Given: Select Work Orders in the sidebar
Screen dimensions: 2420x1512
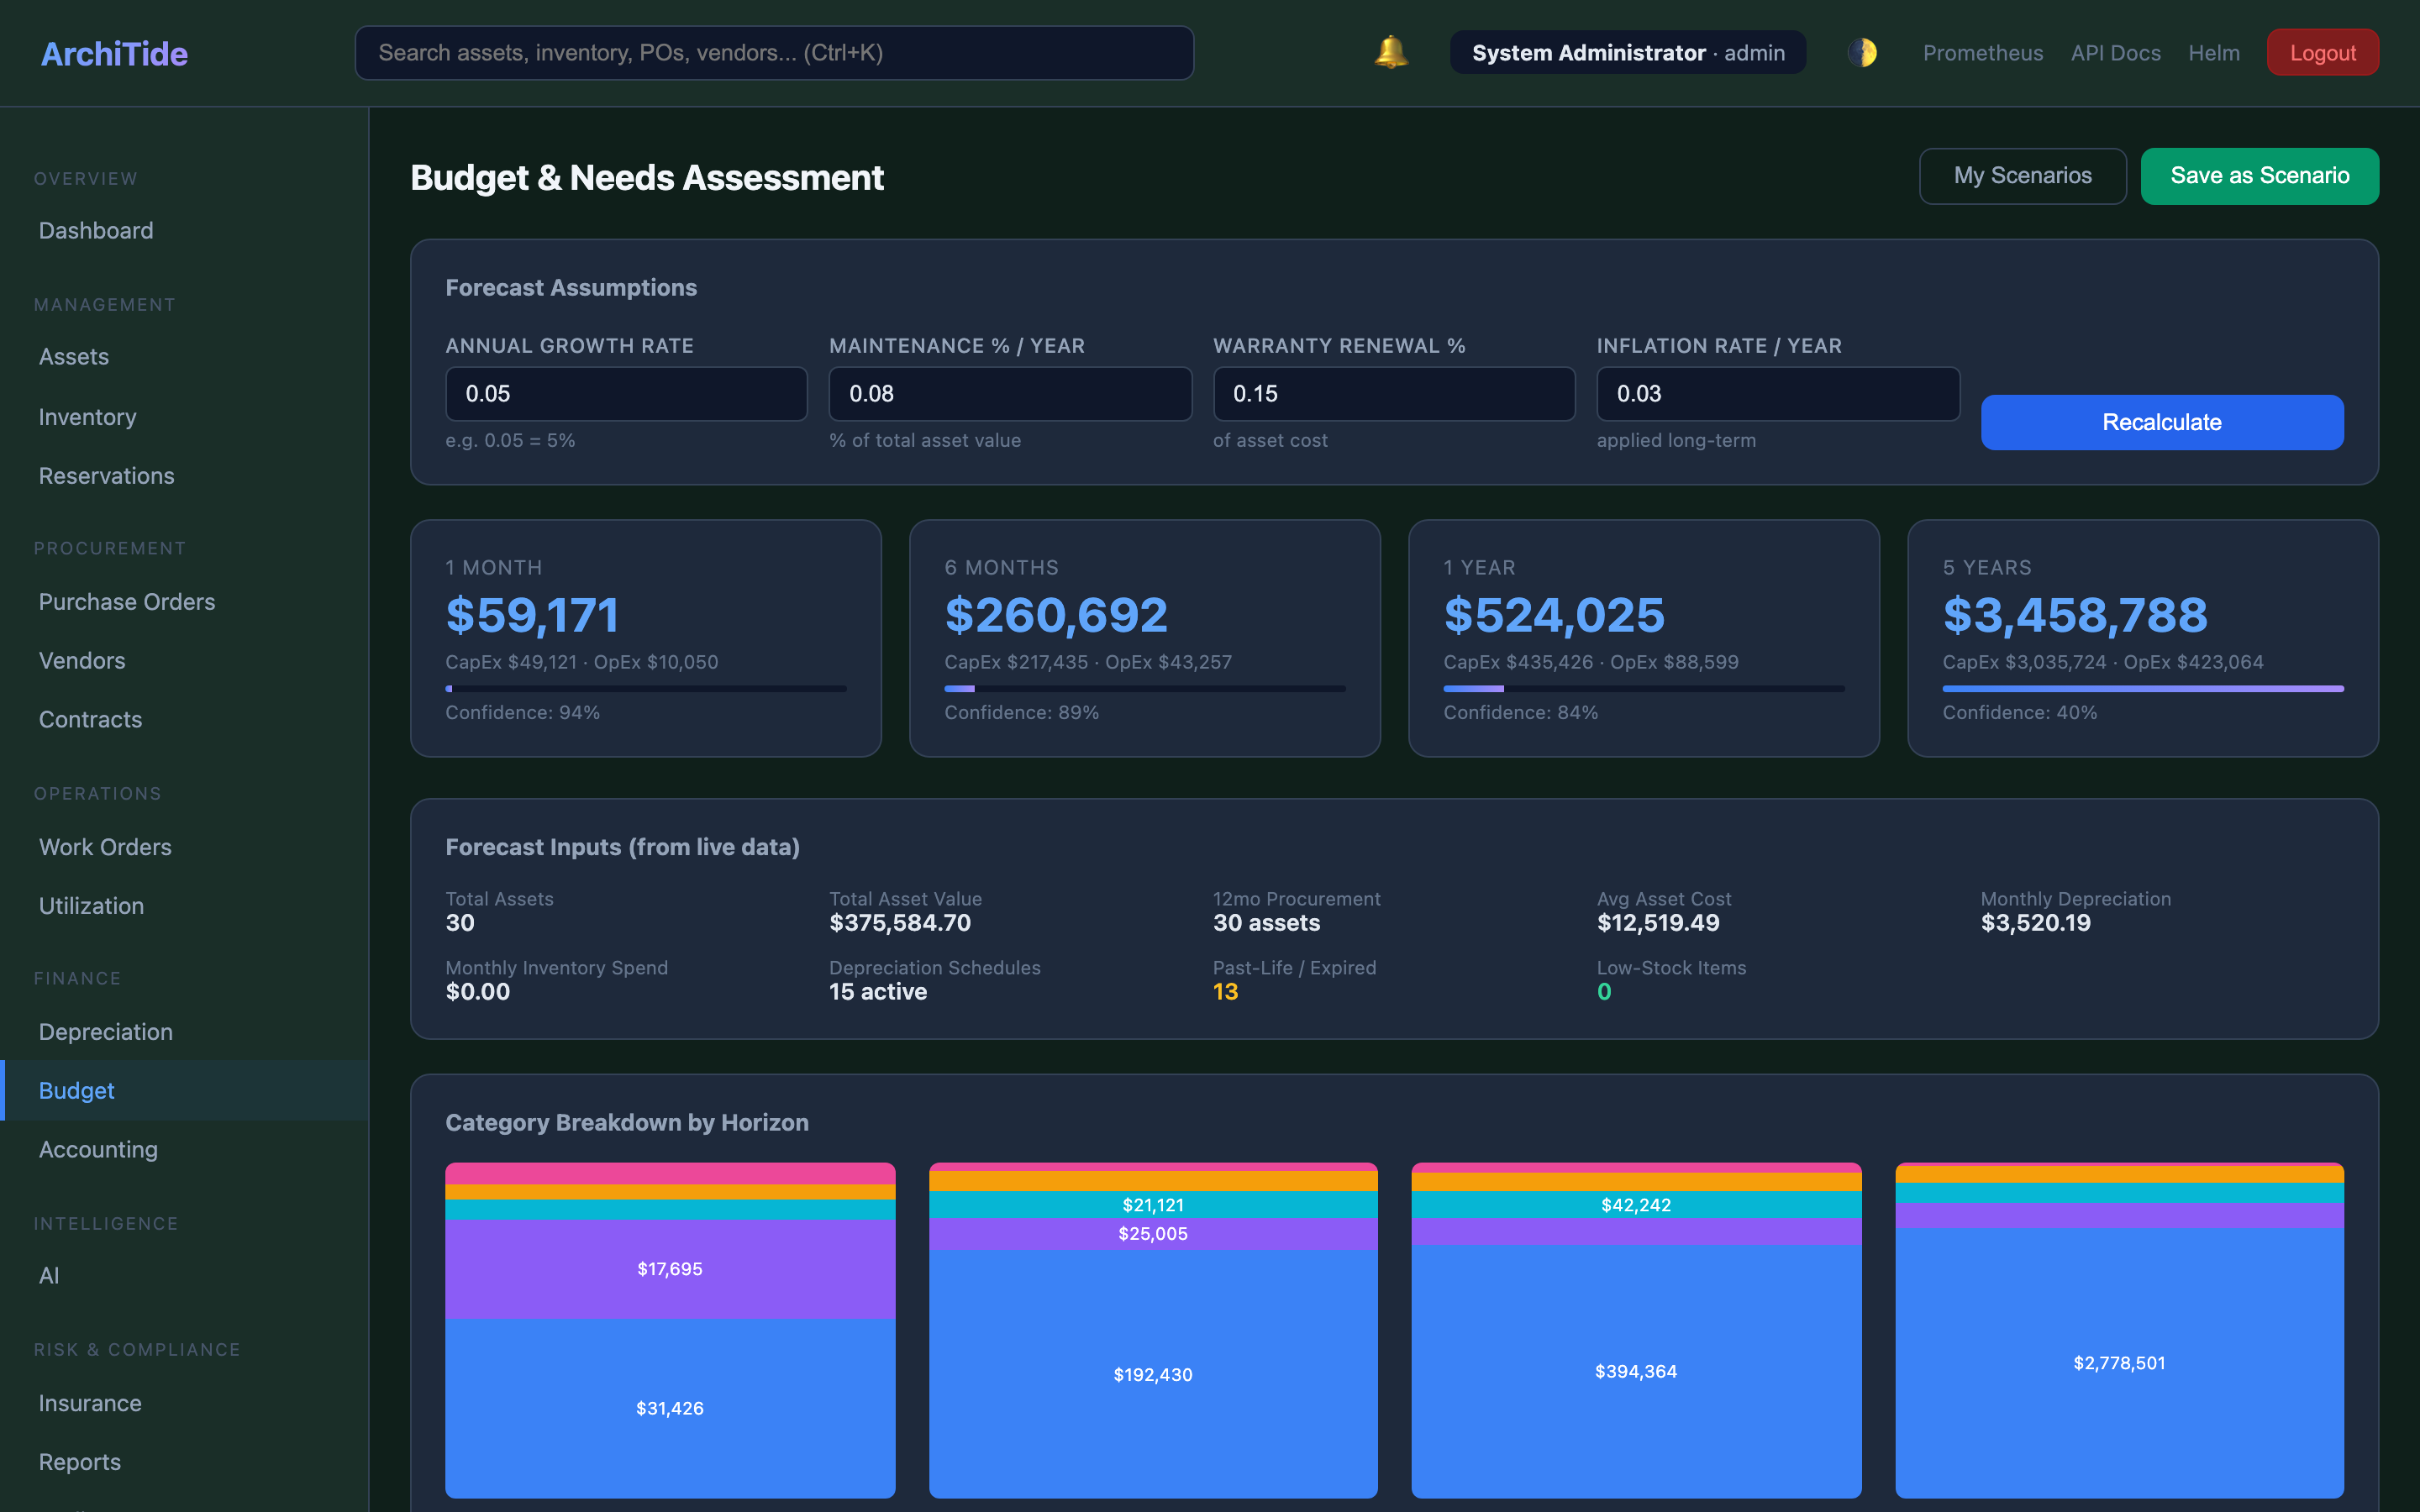Looking at the screenshot, I should [105, 846].
